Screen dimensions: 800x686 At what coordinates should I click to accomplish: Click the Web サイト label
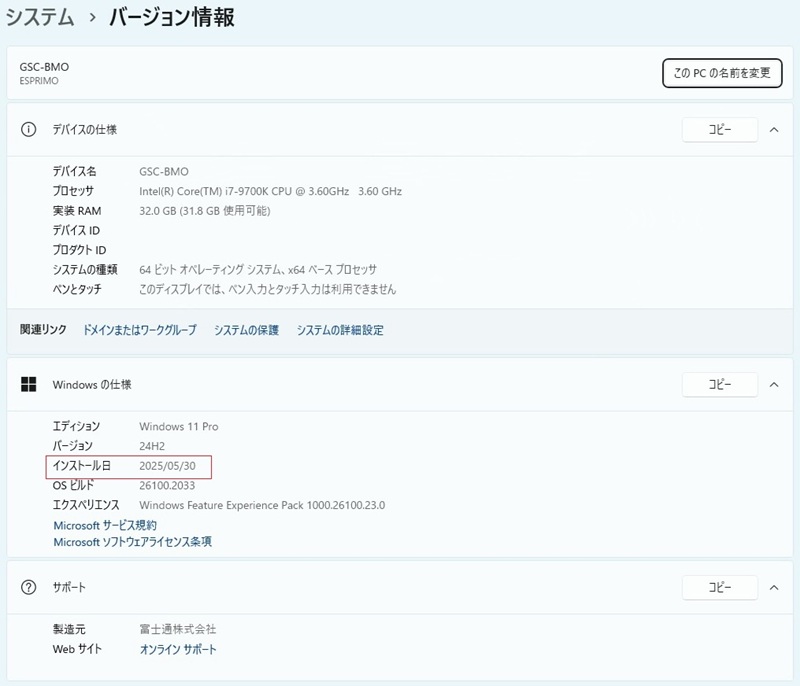coord(78,649)
